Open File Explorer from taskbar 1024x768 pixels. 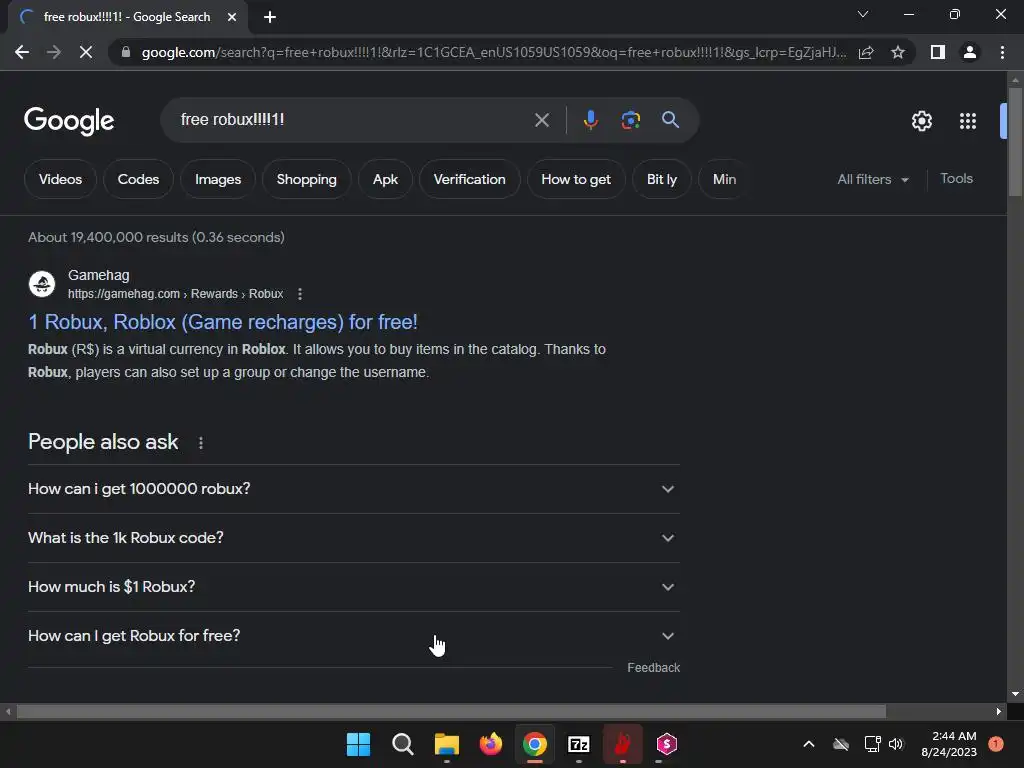[447, 744]
